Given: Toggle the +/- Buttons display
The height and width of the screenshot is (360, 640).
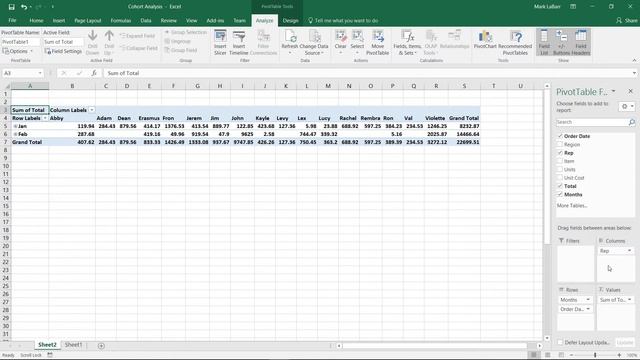Looking at the screenshot, I should click(562, 42).
